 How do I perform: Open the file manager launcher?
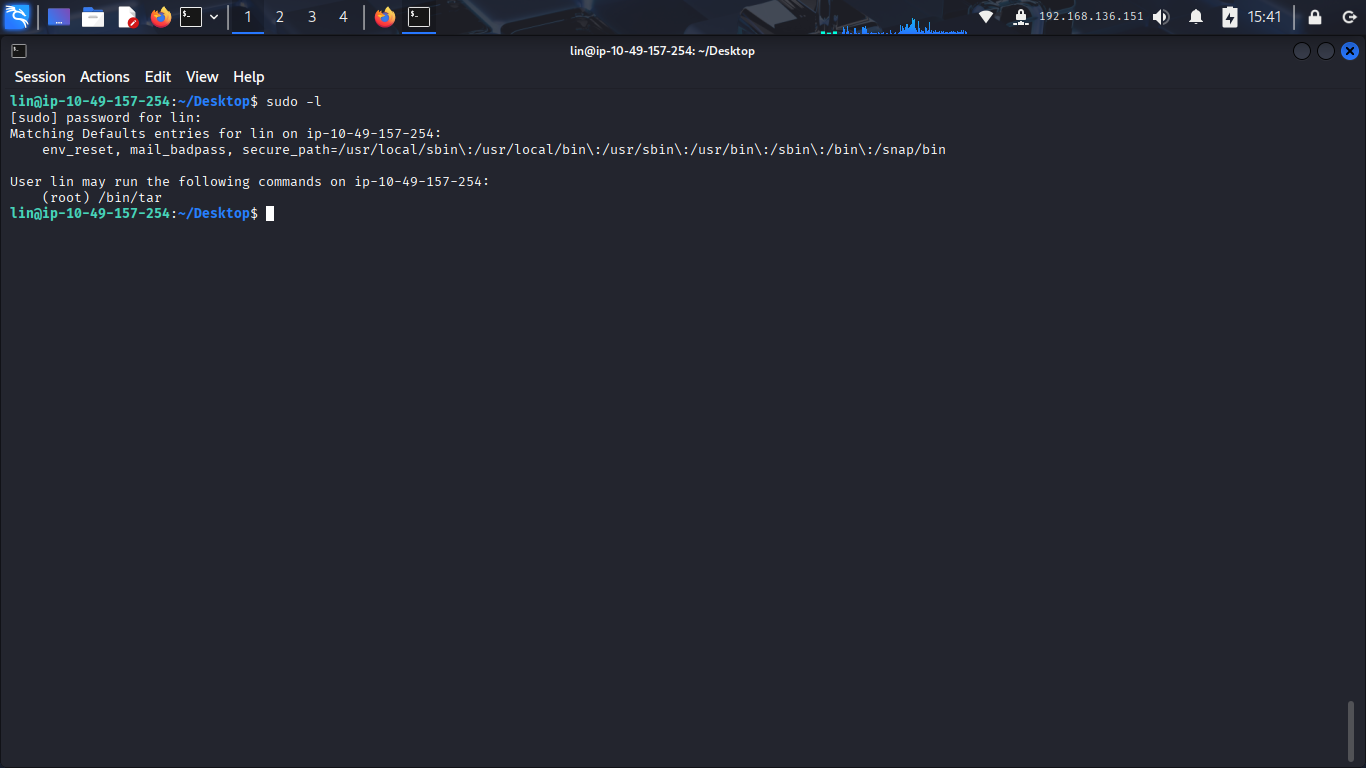pyautogui.click(x=93, y=17)
